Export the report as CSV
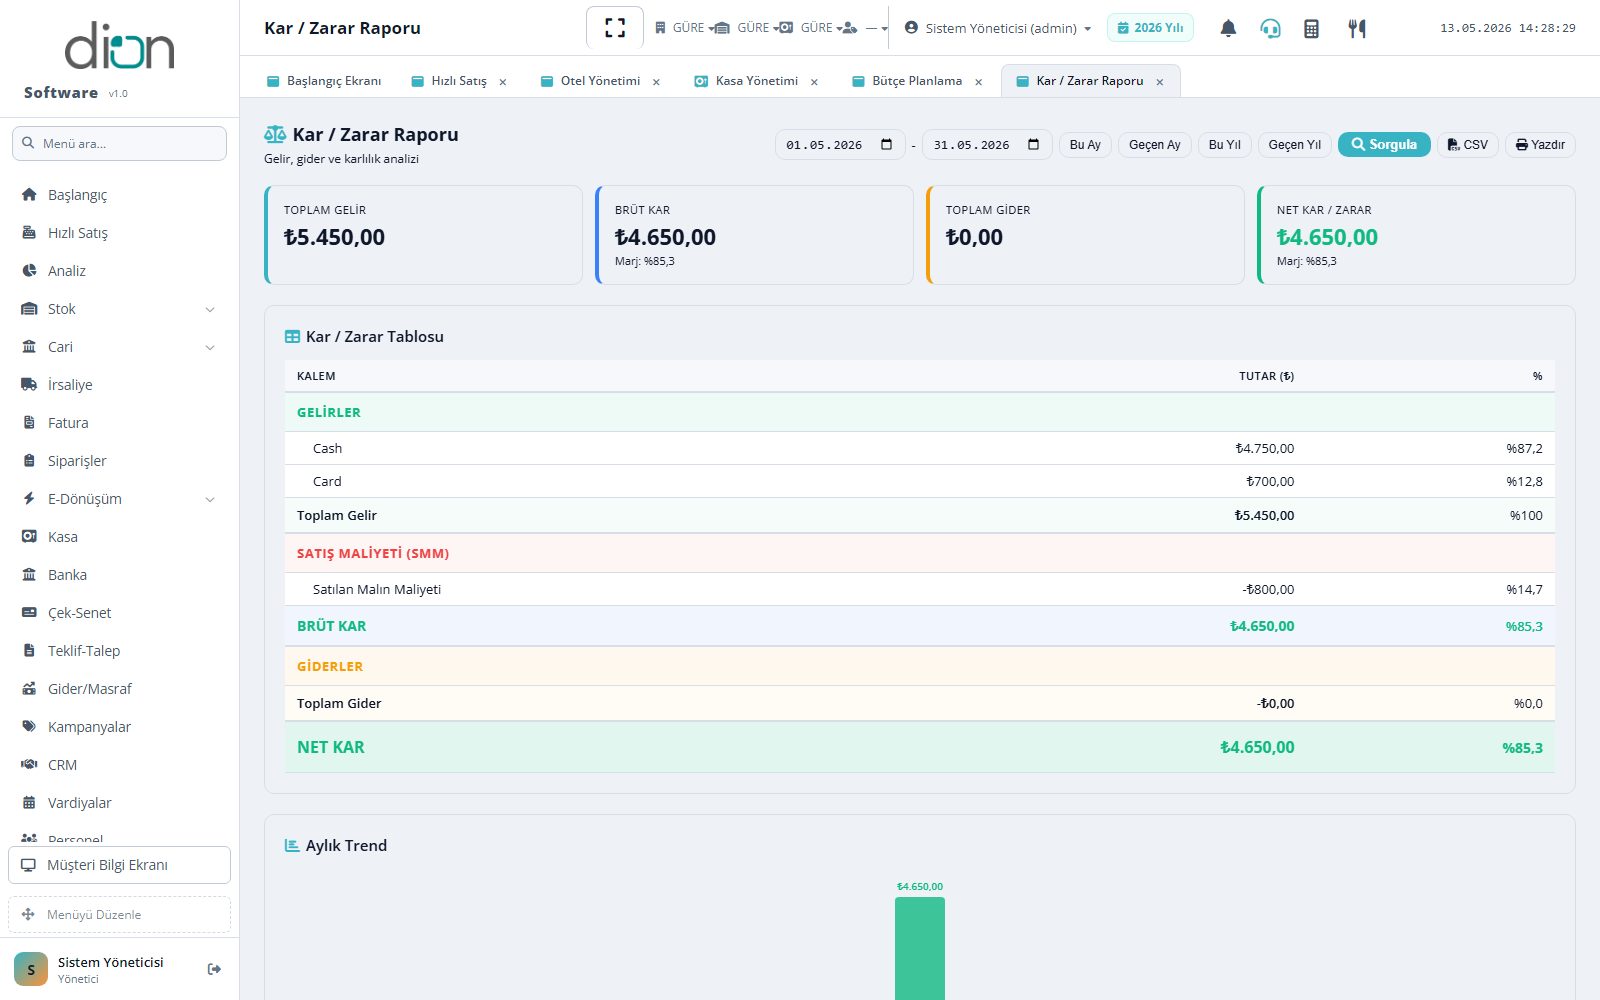Viewport: 1600px width, 1000px height. click(x=1468, y=145)
